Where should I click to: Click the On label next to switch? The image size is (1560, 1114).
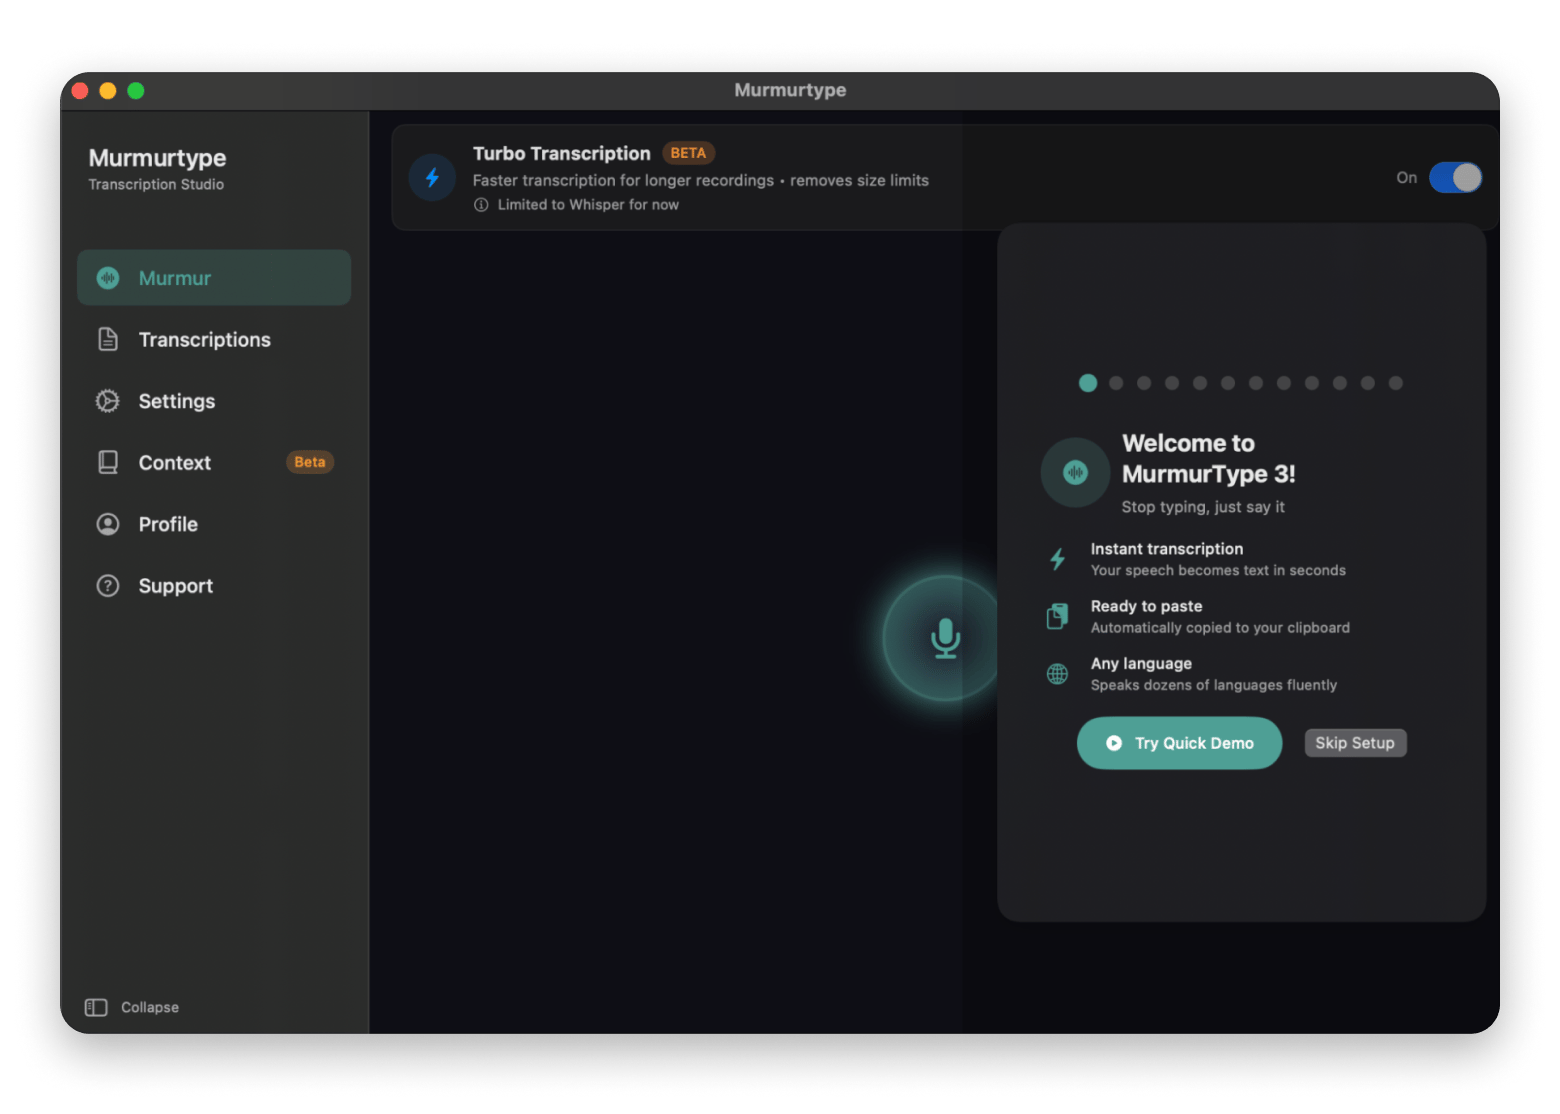point(1406,178)
